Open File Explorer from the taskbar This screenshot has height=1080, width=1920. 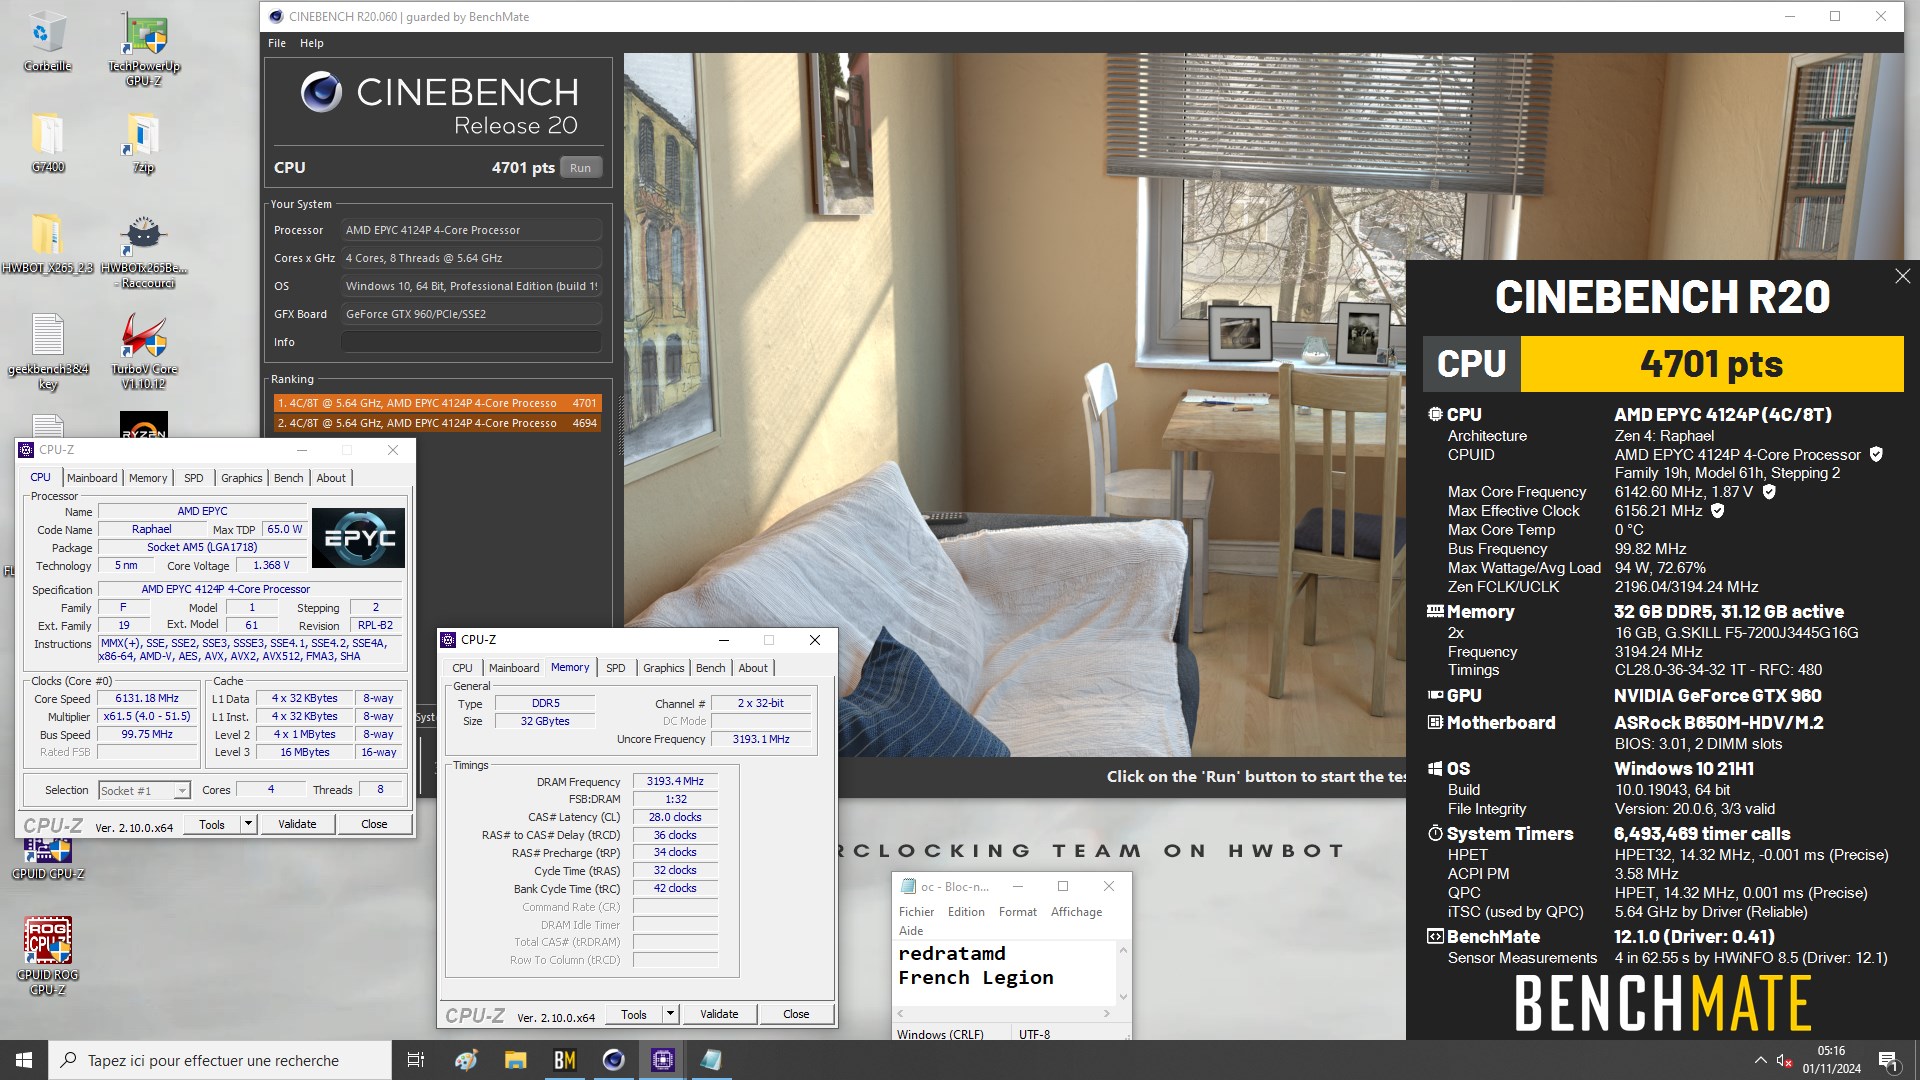pyautogui.click(x=515, y=1060)
